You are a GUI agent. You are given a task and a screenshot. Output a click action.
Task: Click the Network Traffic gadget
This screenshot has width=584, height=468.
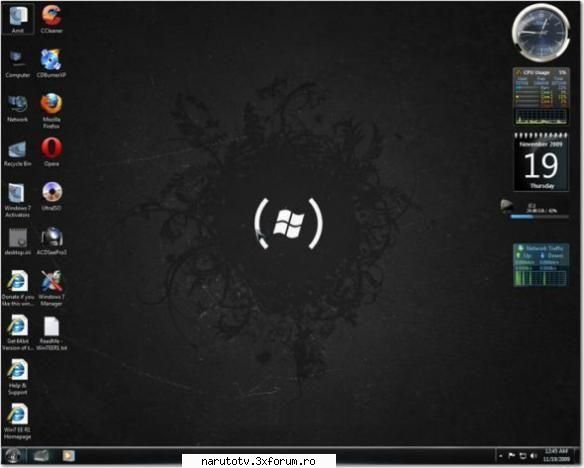coord(541,265)
